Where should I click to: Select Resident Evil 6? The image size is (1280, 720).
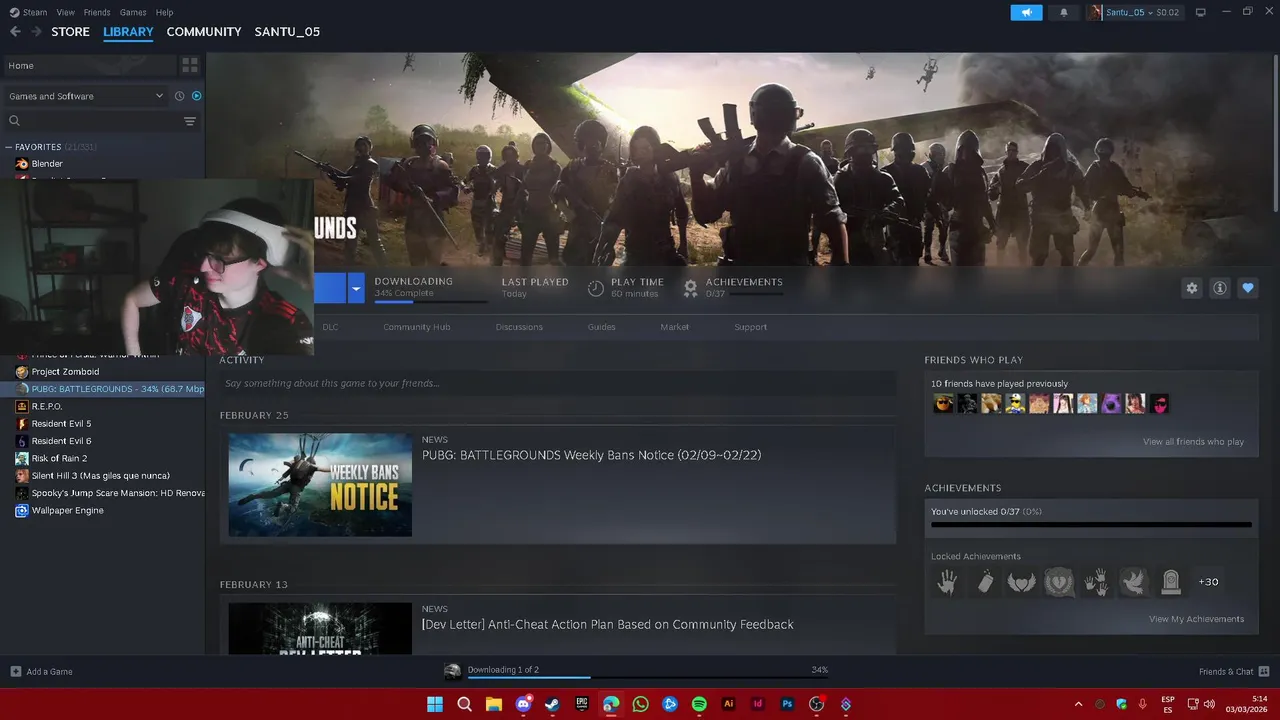61,441
